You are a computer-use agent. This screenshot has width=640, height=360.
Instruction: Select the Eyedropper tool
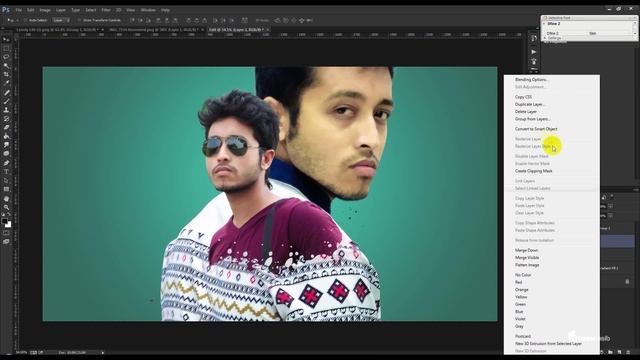[x=6, y=83]
